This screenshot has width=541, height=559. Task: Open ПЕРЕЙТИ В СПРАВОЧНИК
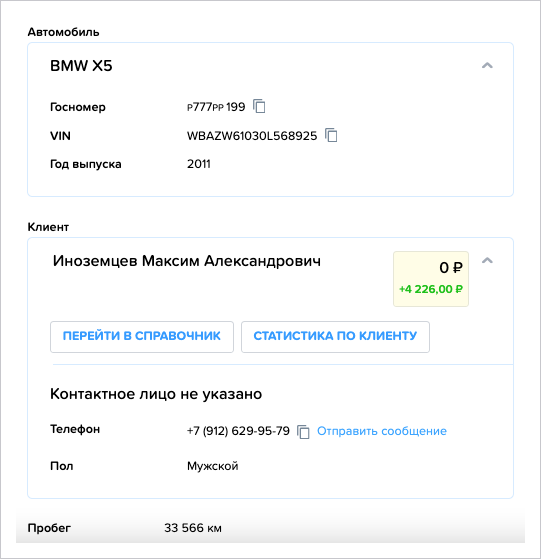tap(142, 337)
